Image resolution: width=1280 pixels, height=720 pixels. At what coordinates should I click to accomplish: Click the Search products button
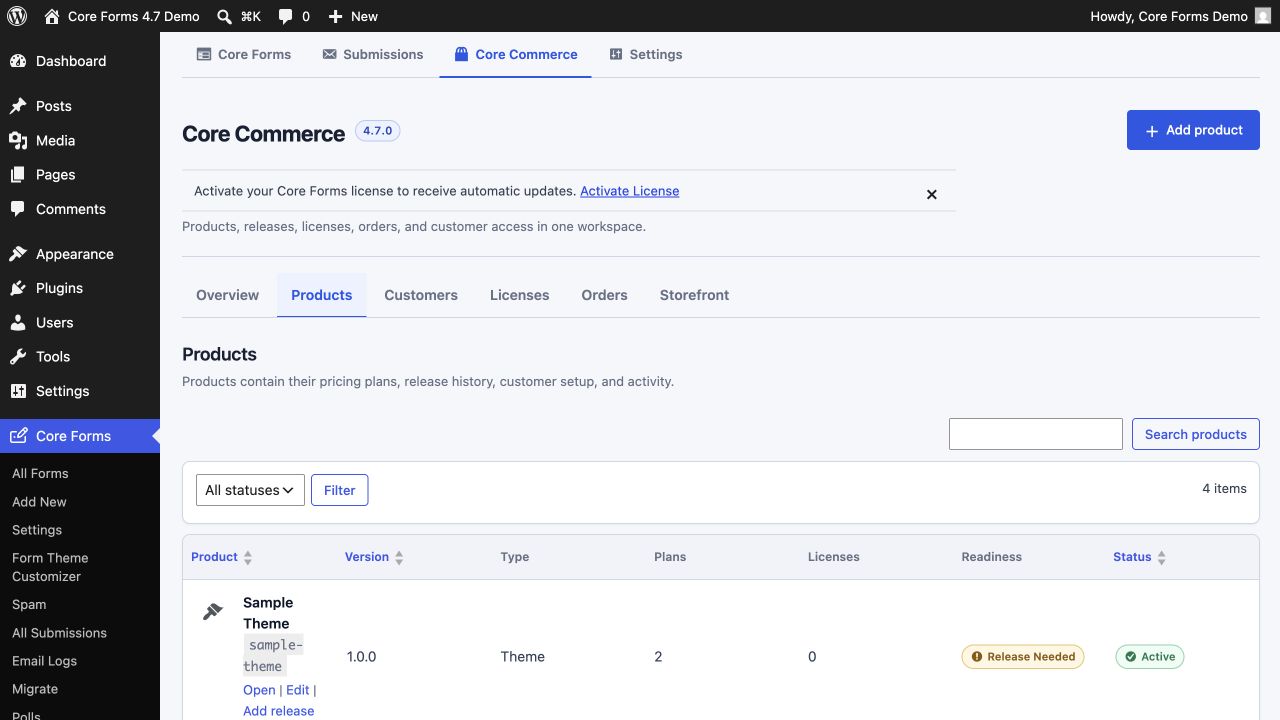tap(1195, 434)
